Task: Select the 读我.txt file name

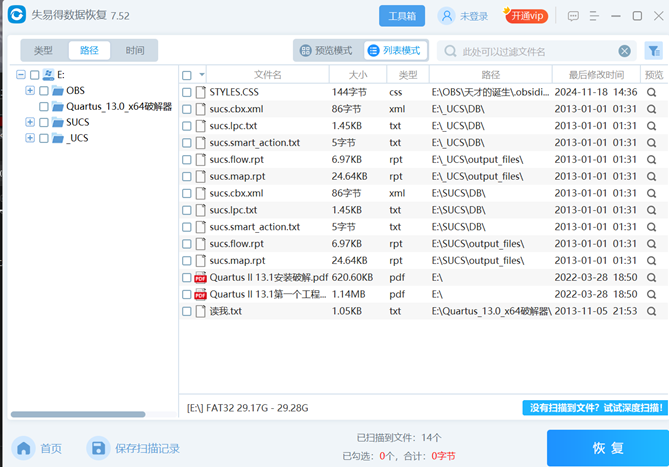Action: pyautogui.click(x=225, y=311)
